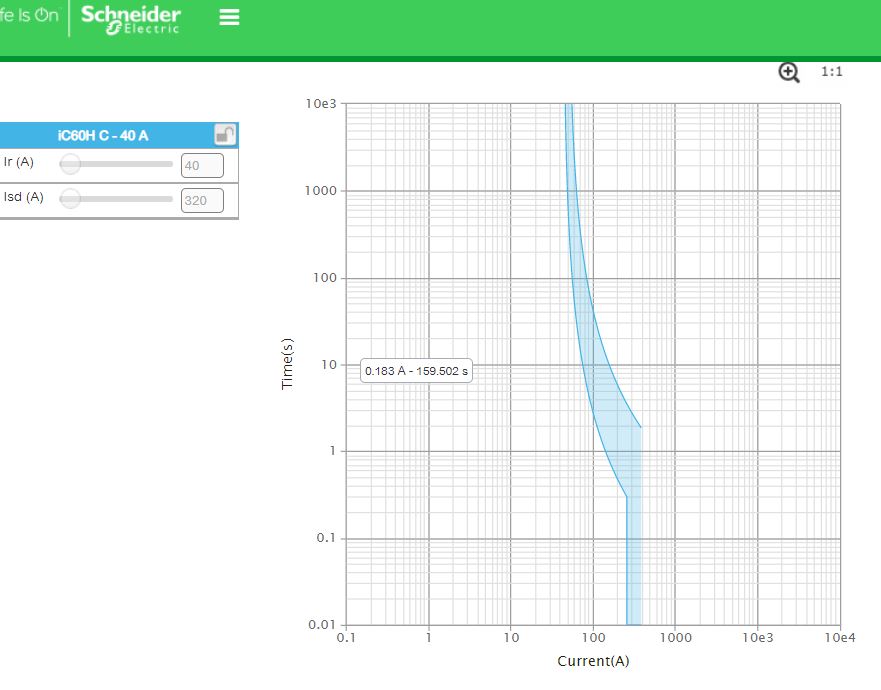Screen dimensions: 881x690
Task: Click the Ir (A) label
Action: pos(19,162)
